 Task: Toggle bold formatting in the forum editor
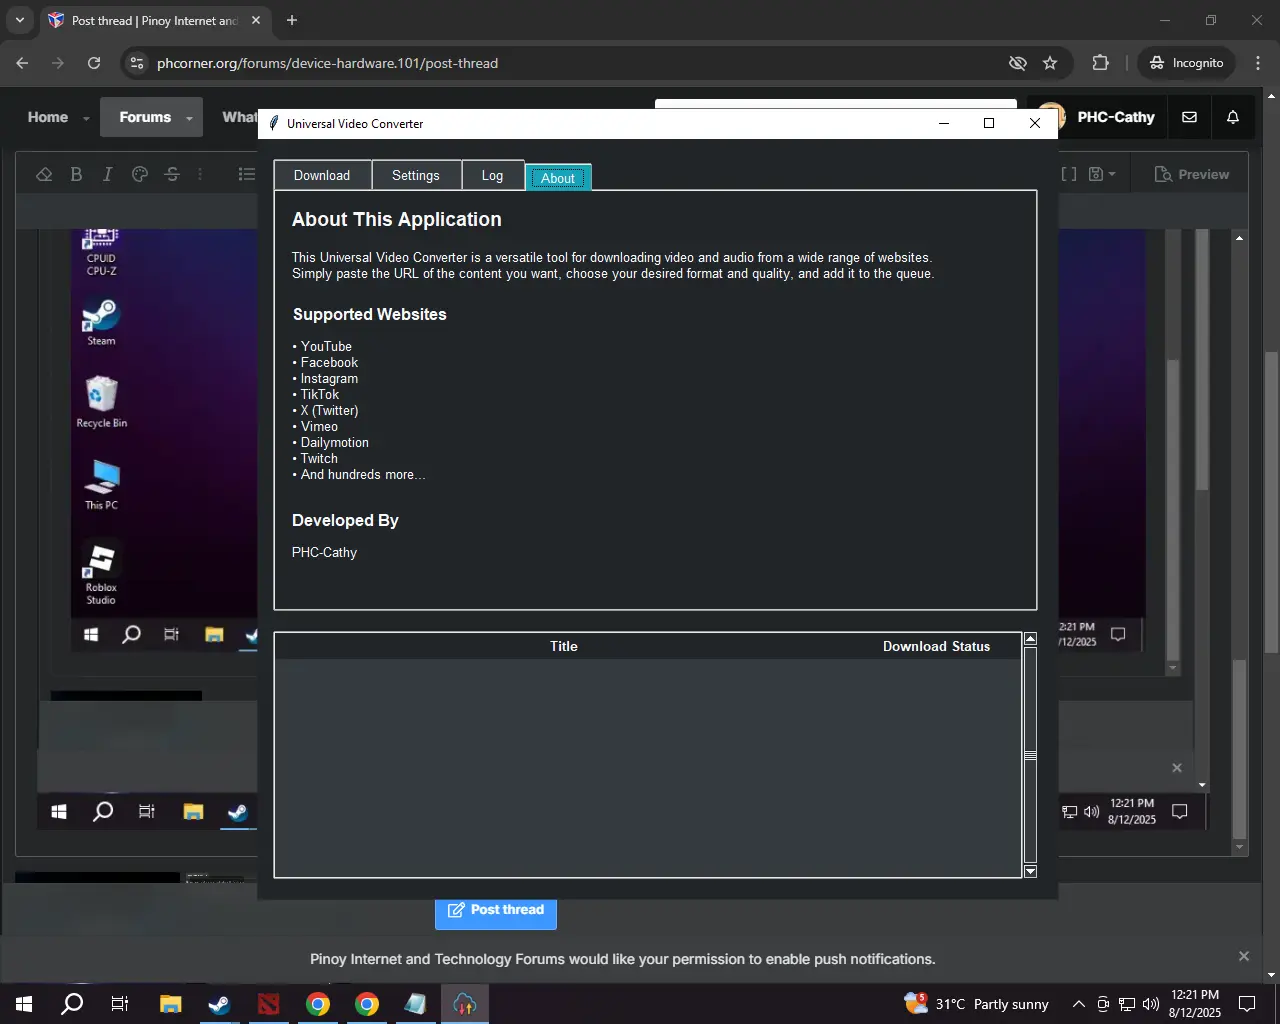[x=76, y=174]
